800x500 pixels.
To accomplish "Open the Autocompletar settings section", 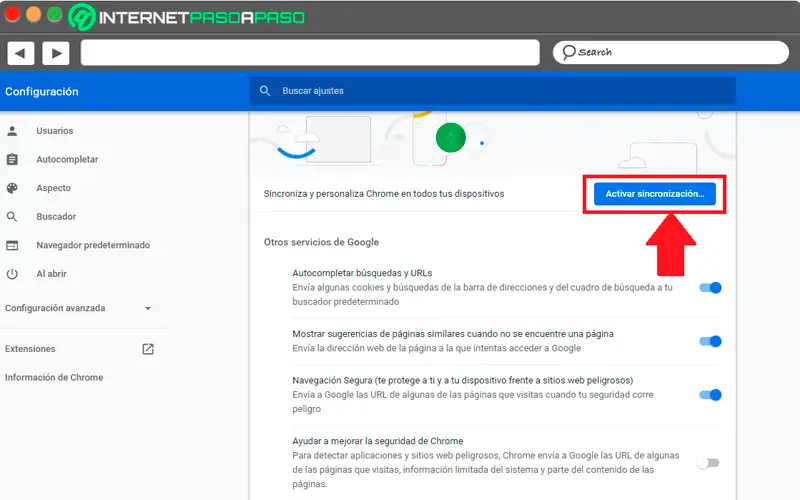I will point(67,159).
